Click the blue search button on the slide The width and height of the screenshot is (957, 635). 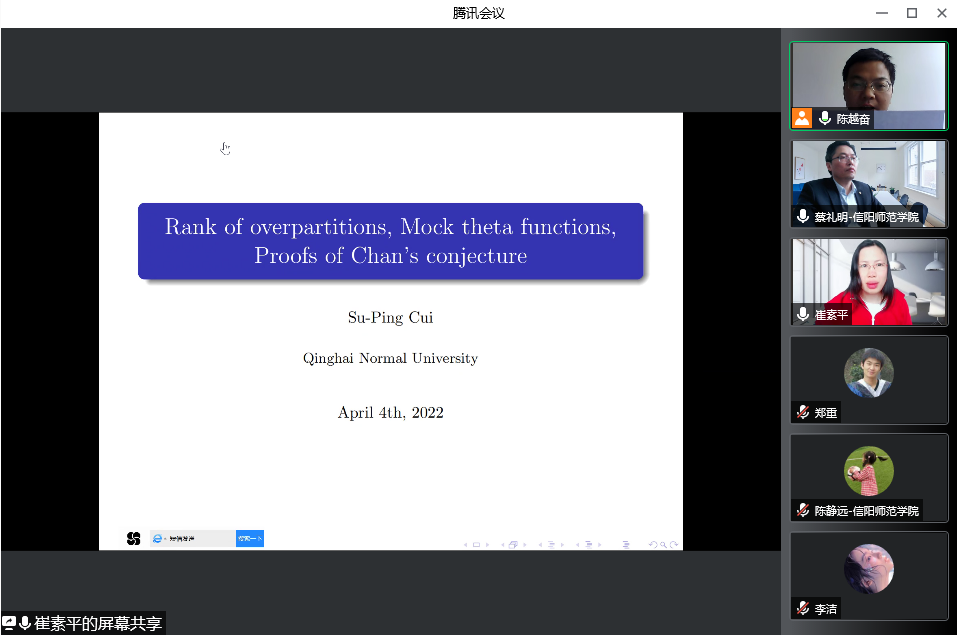pyautogui.click(x=250, y=539)
